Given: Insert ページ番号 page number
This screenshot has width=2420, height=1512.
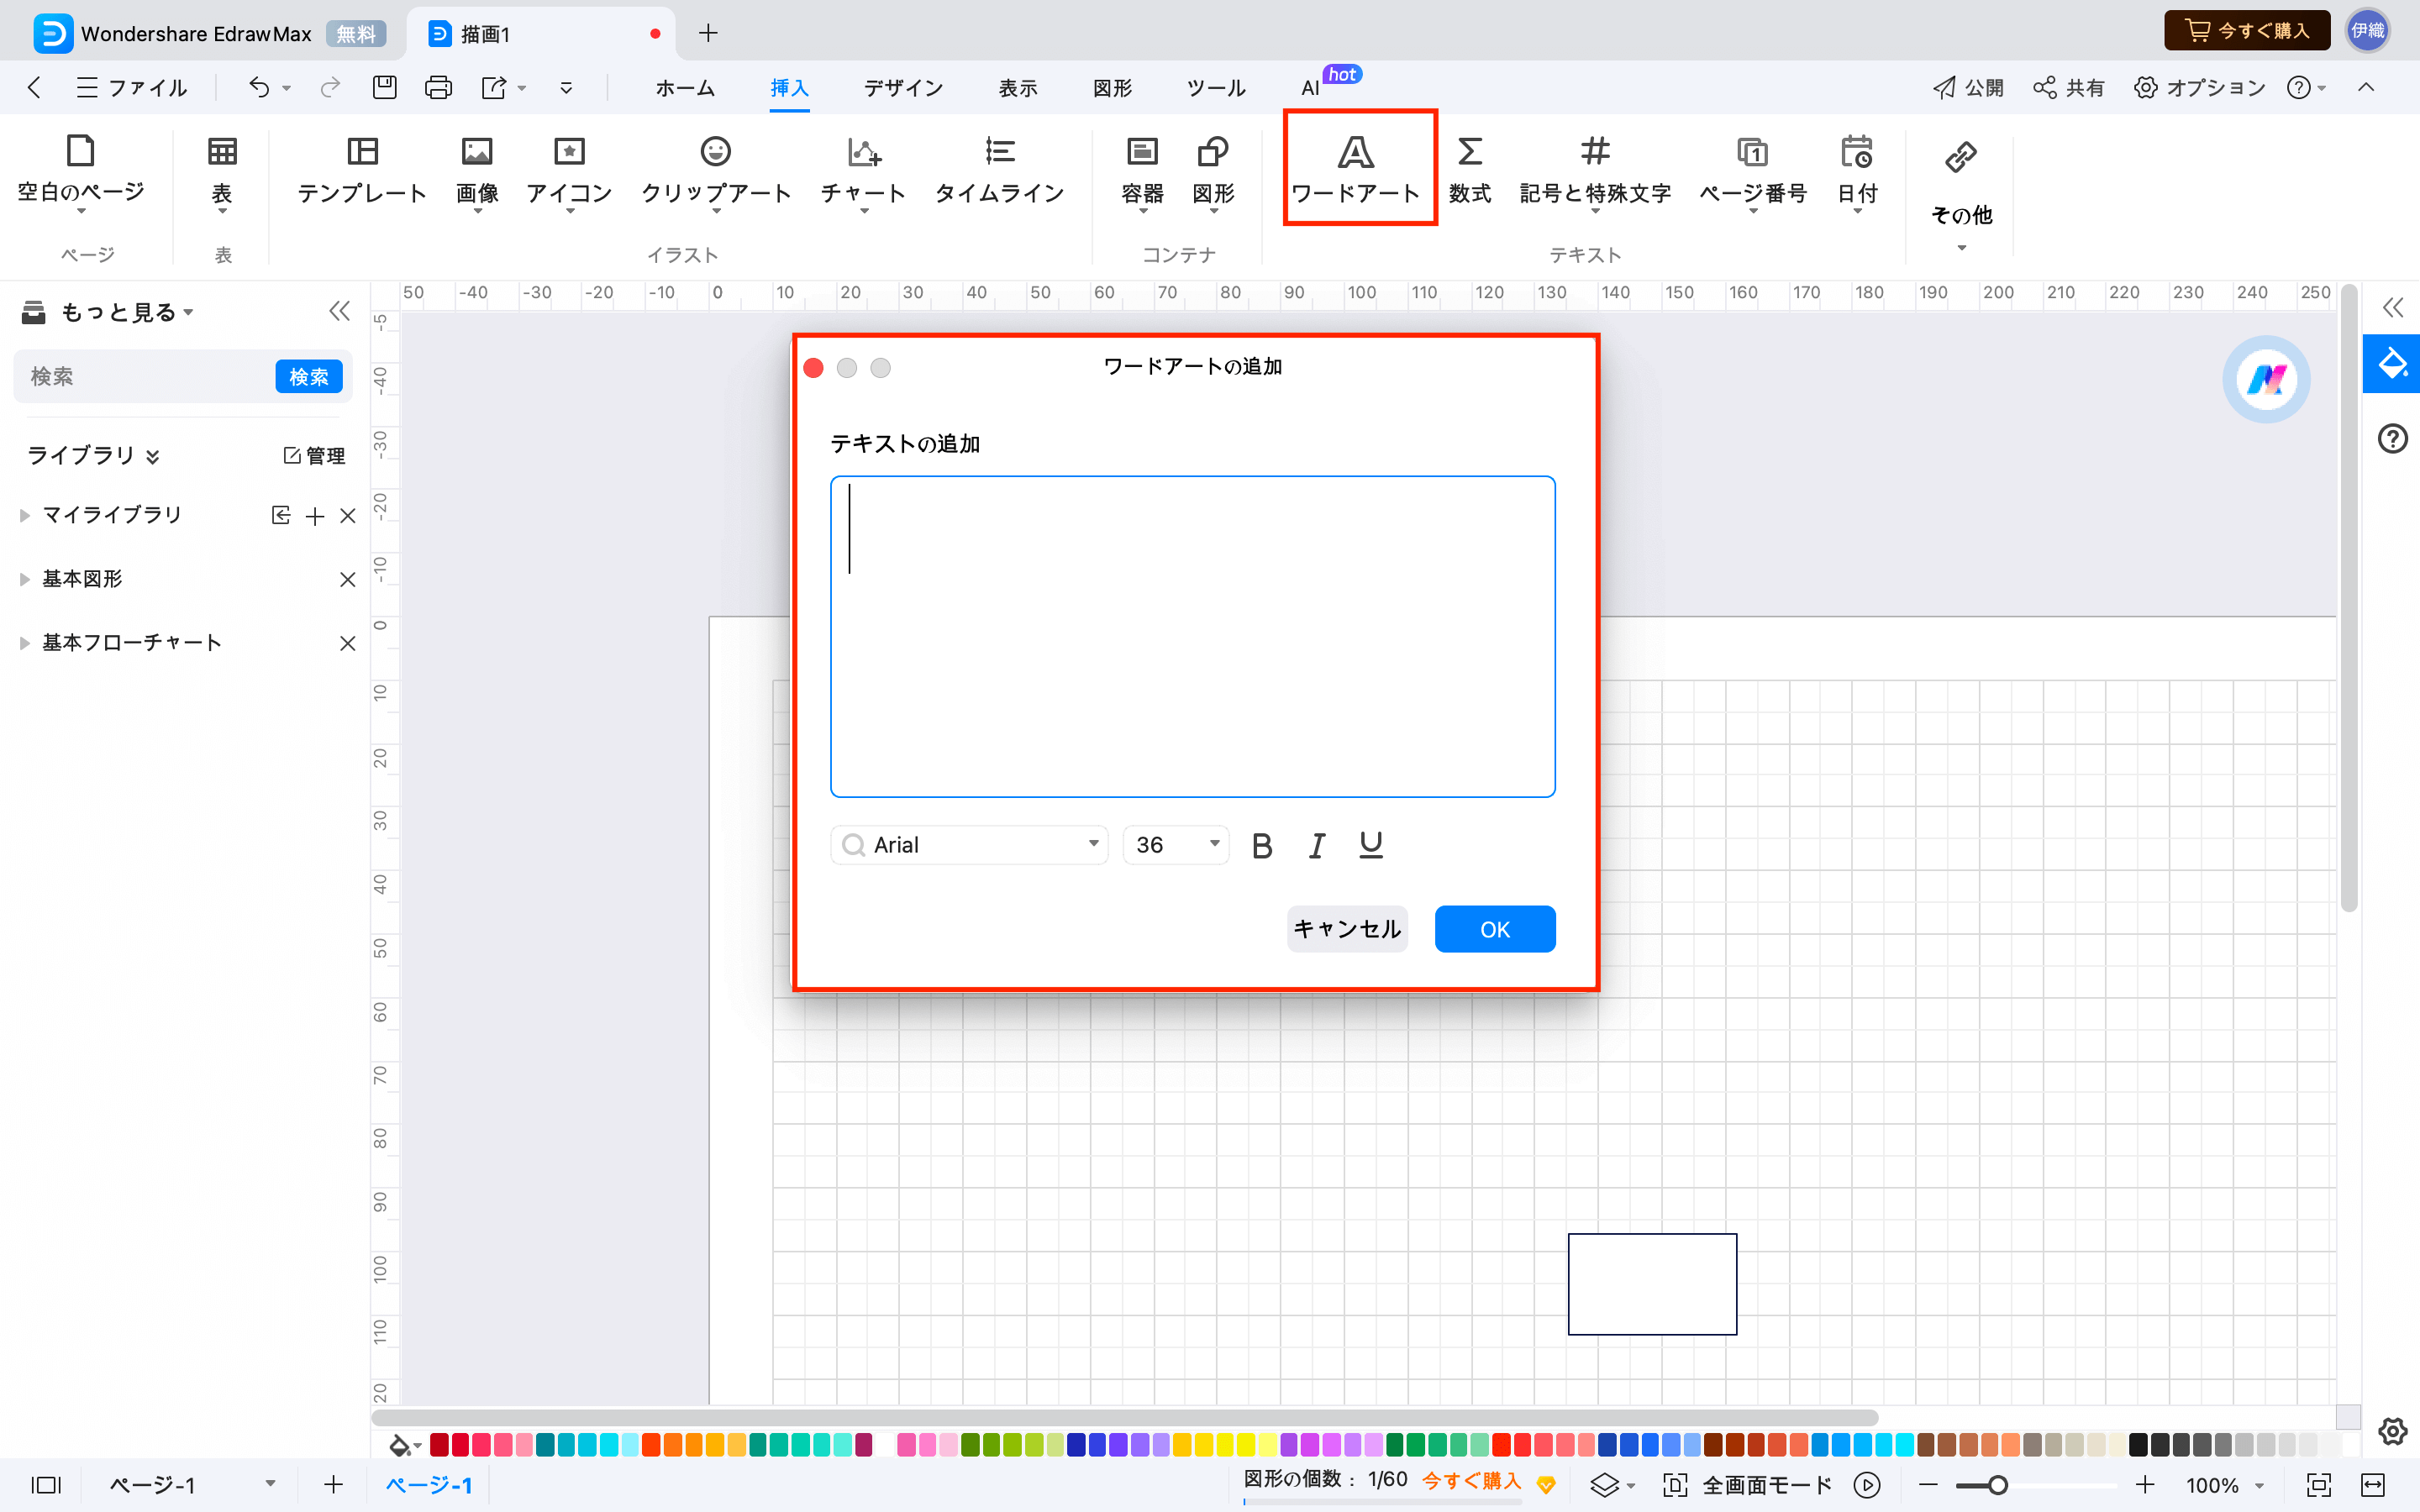Looking at the screenshot, I should coord(1753,172).
